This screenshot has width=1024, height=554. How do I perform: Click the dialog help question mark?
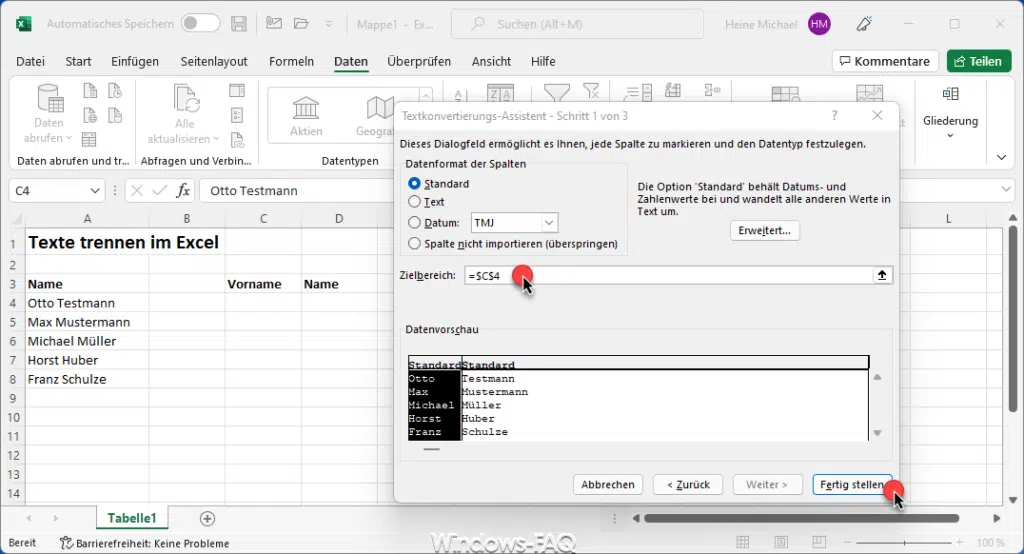pos(834,116)
